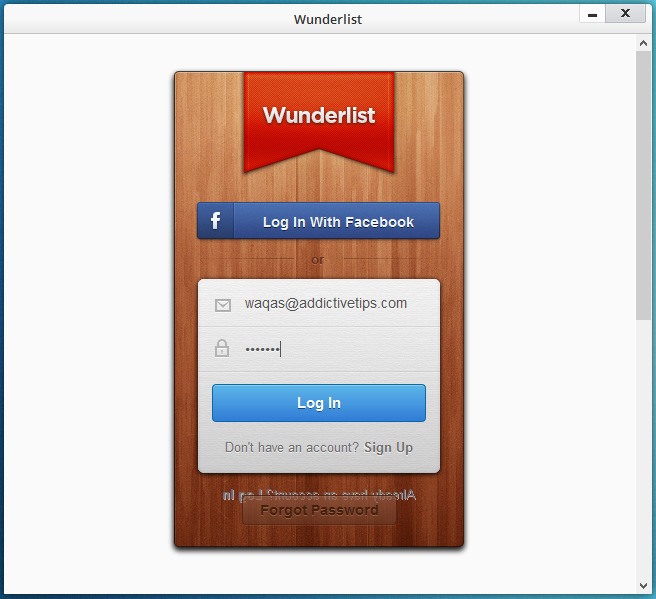Focus the waqas@addictivetips.com email field
The height and width of the screenshot is (599, 656).
pyautogui.click(x=319, y=303)
